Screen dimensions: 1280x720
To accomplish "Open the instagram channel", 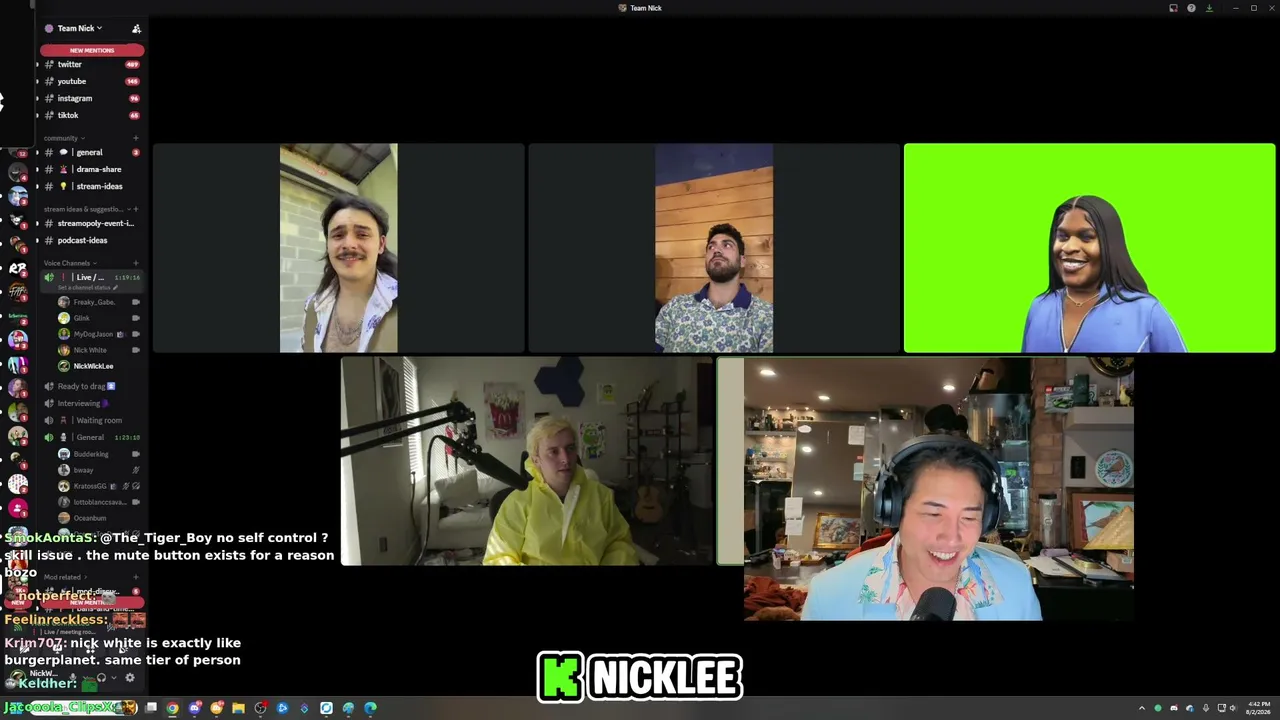I will 90,98.
